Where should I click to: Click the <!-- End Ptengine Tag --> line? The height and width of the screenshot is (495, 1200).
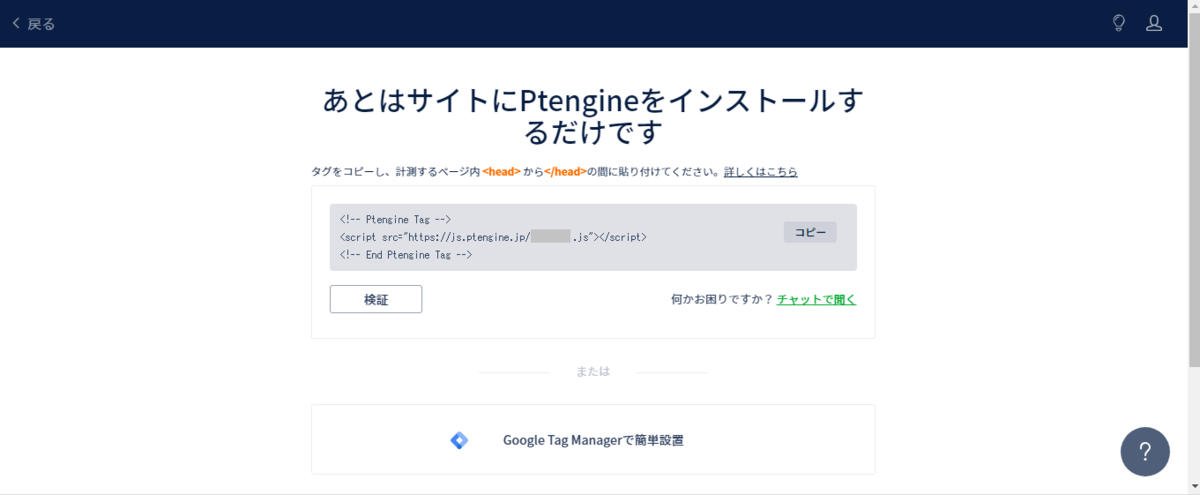[406, 255]
